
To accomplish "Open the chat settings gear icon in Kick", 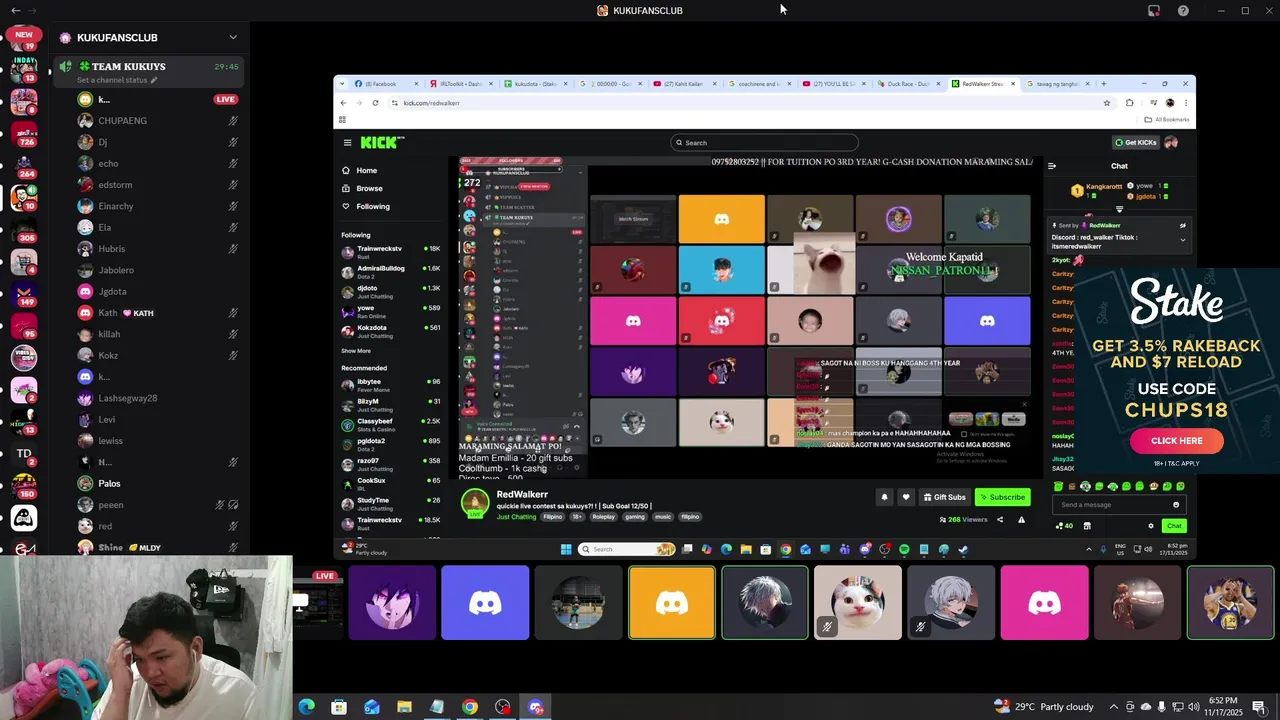I will point(1151,526).
